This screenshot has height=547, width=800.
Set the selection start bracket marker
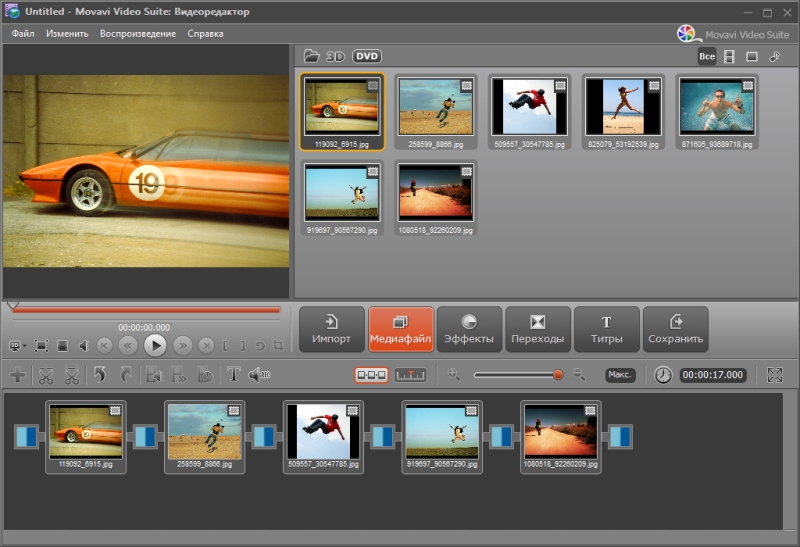click(x=225, y=346)
